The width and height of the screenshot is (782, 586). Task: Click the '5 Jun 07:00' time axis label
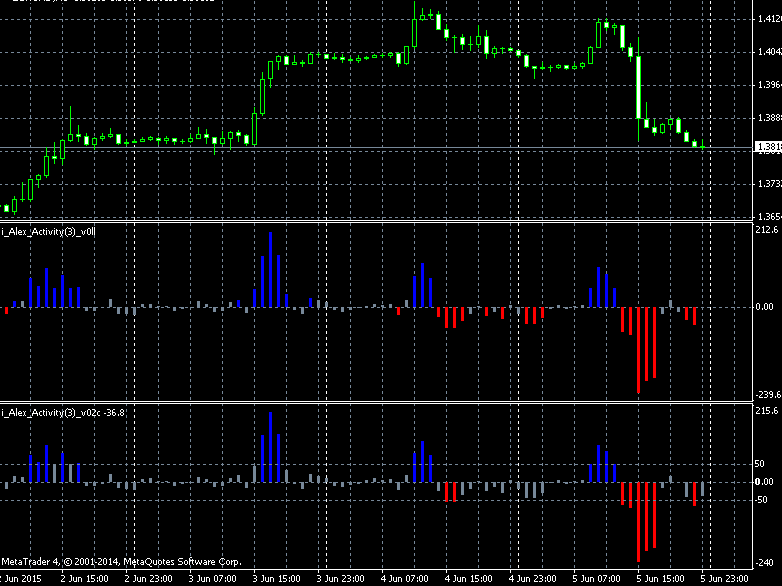coord(597,579)
